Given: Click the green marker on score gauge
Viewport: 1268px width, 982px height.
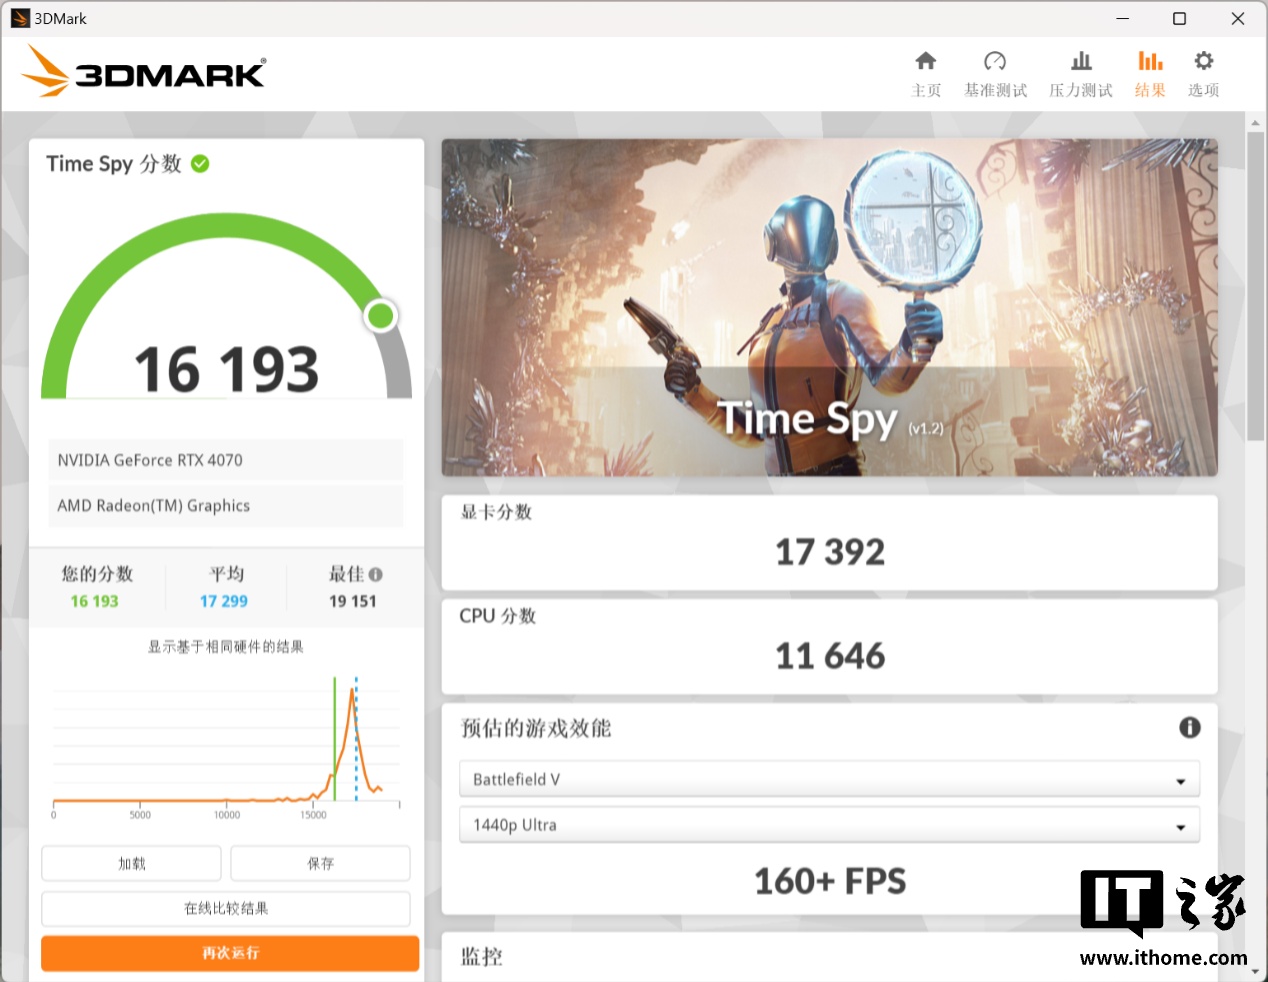Looking at the screenshot, I should (x=380, y=316).
